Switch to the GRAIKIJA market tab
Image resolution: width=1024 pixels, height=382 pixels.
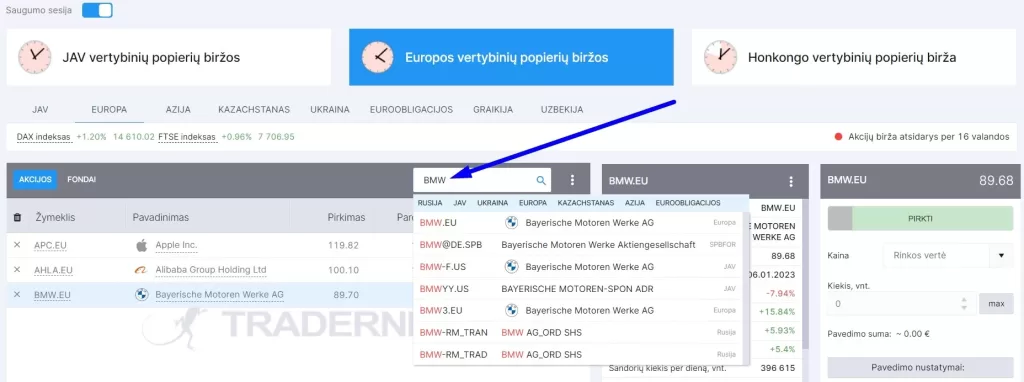[x=493, y=110]
